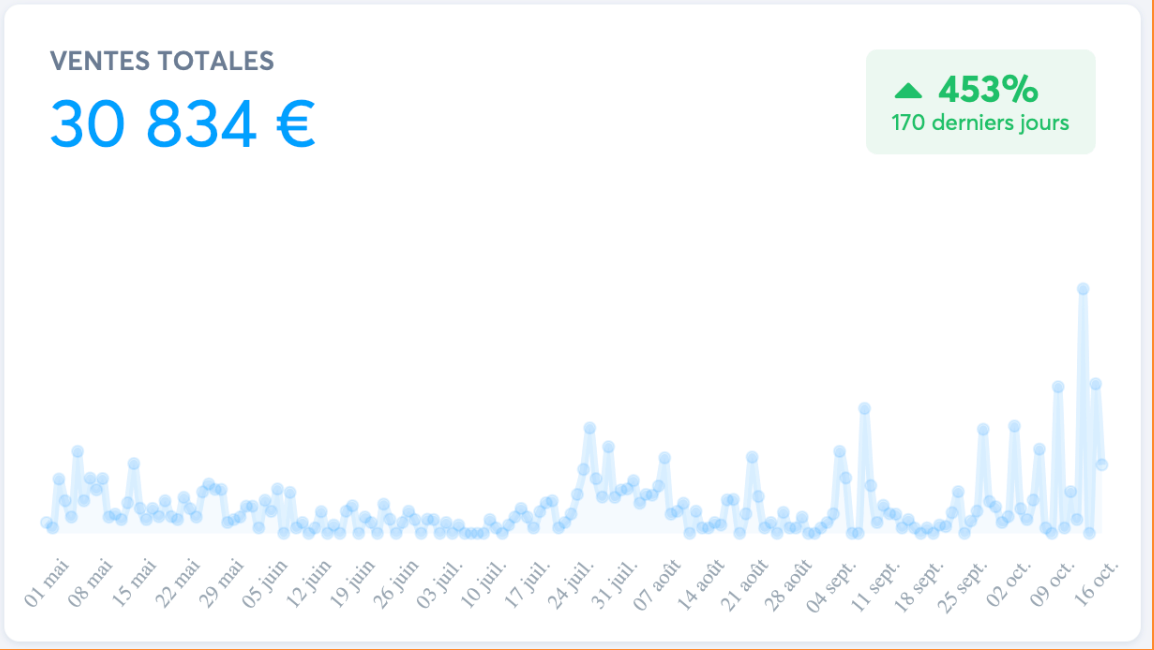Select the "21 août" date label

[x=746, y=583]
